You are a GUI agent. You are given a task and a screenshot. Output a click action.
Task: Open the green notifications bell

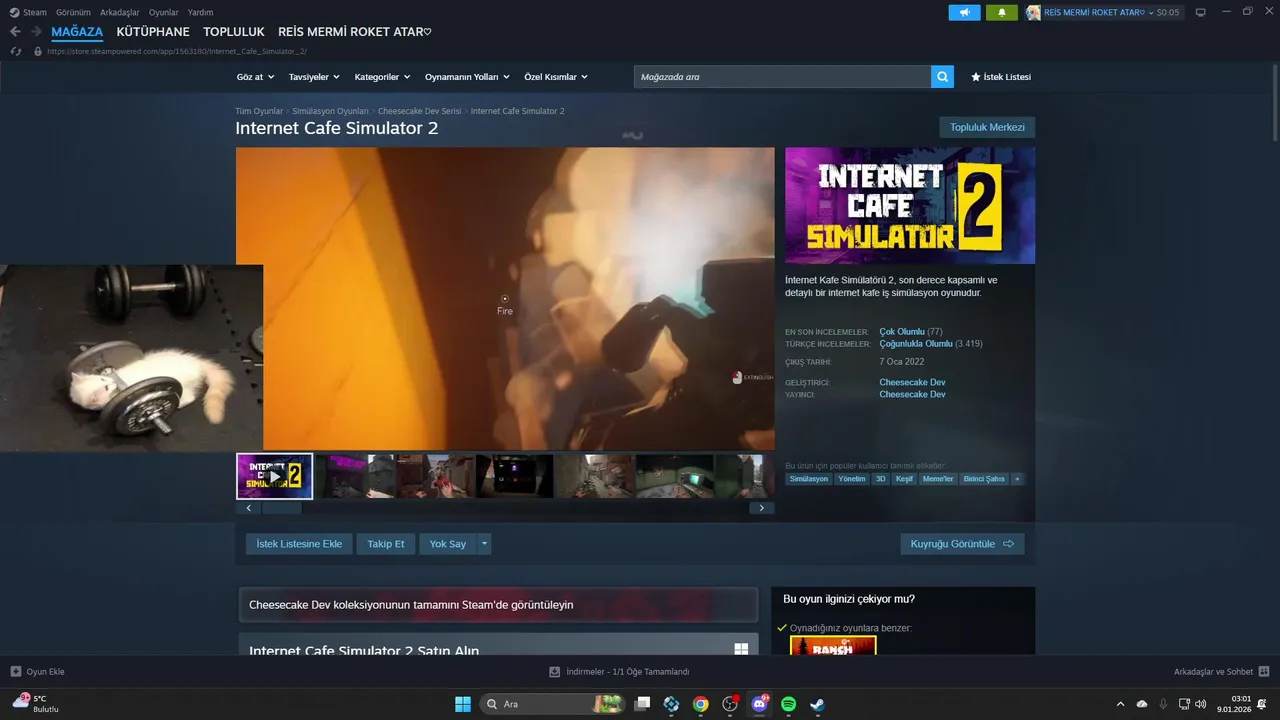pos(1001,12)
